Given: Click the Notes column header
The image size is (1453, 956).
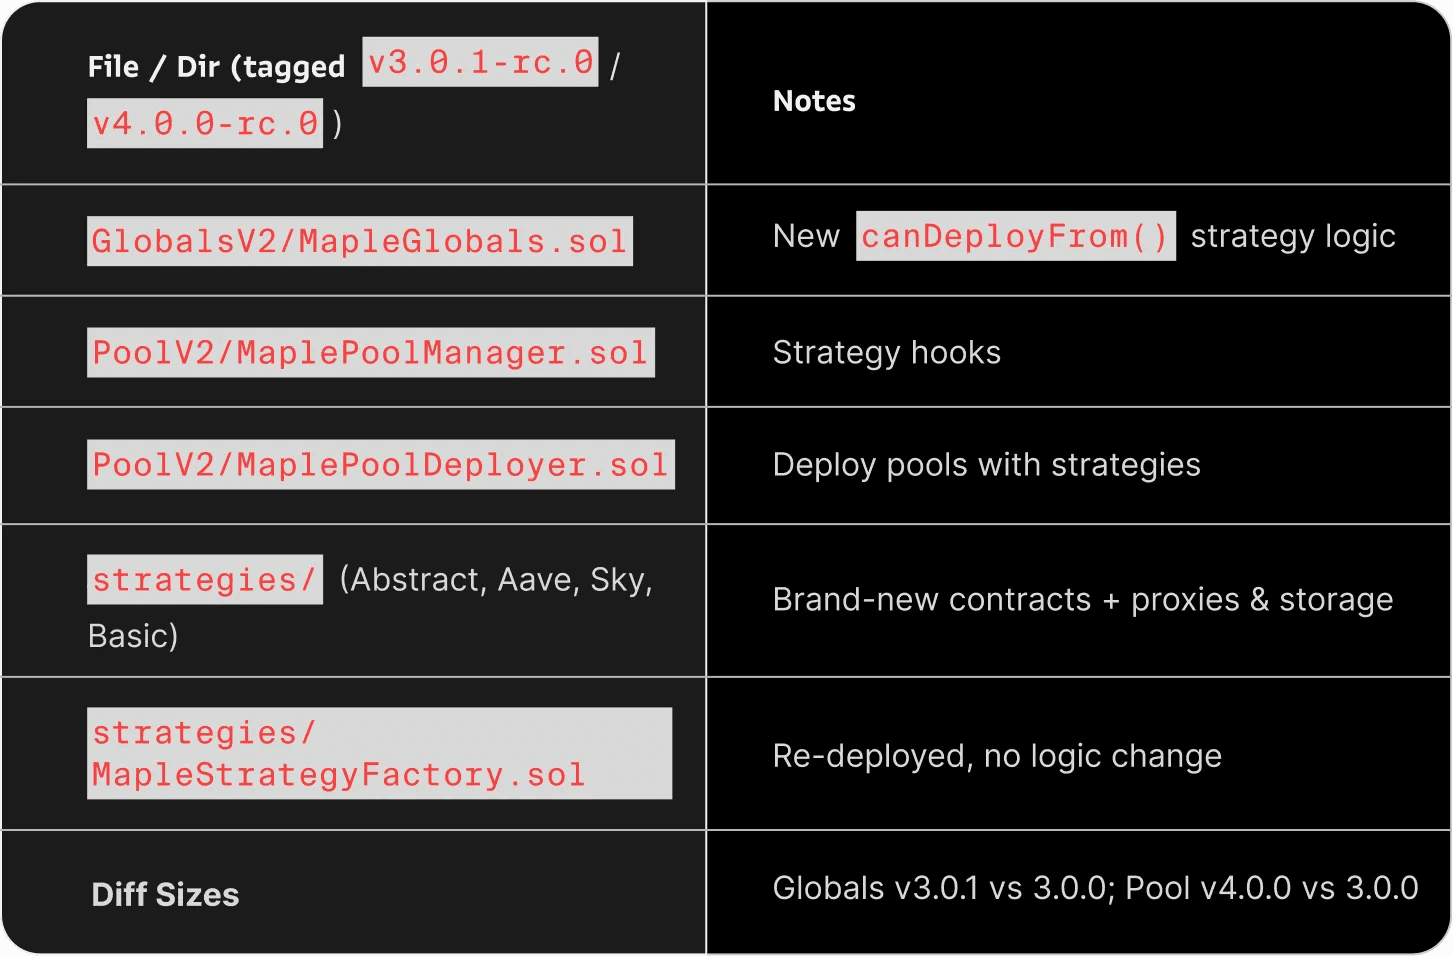Looking at the screenshot, I should pyautogui.click(x=814, y=101).
